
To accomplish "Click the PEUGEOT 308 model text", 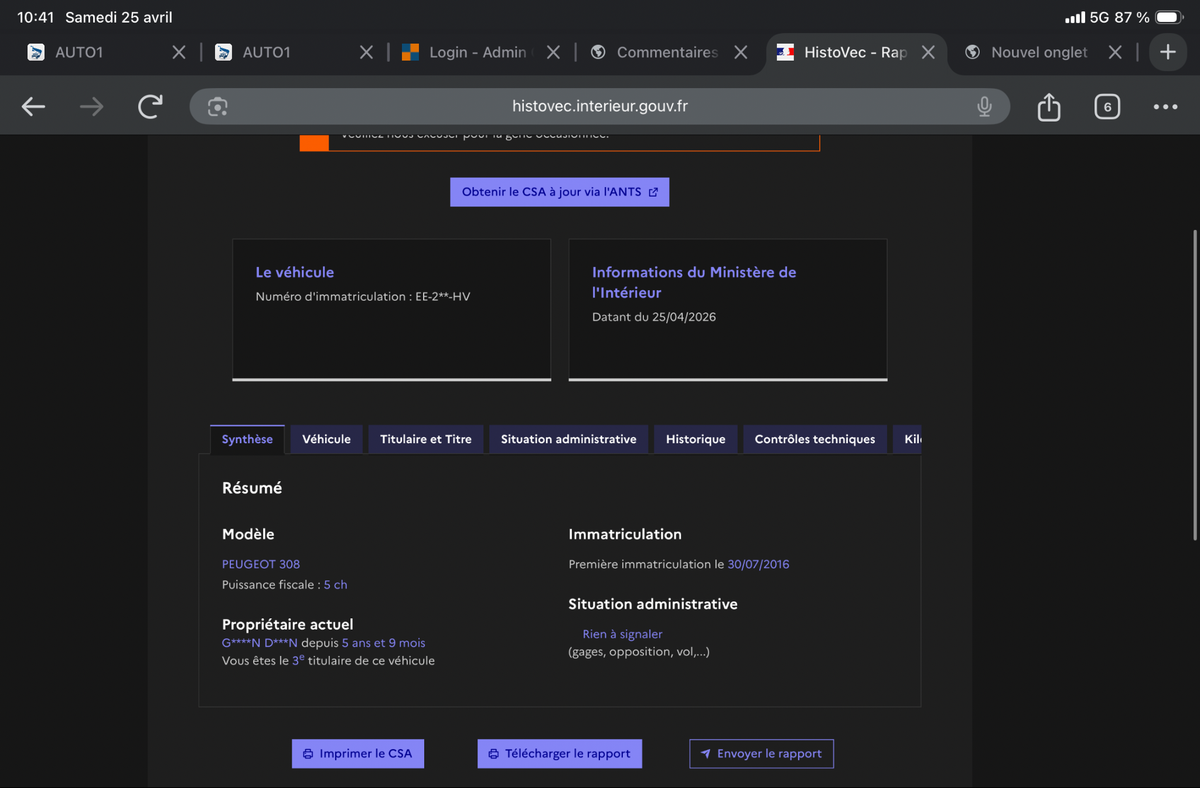I will 261,564.
